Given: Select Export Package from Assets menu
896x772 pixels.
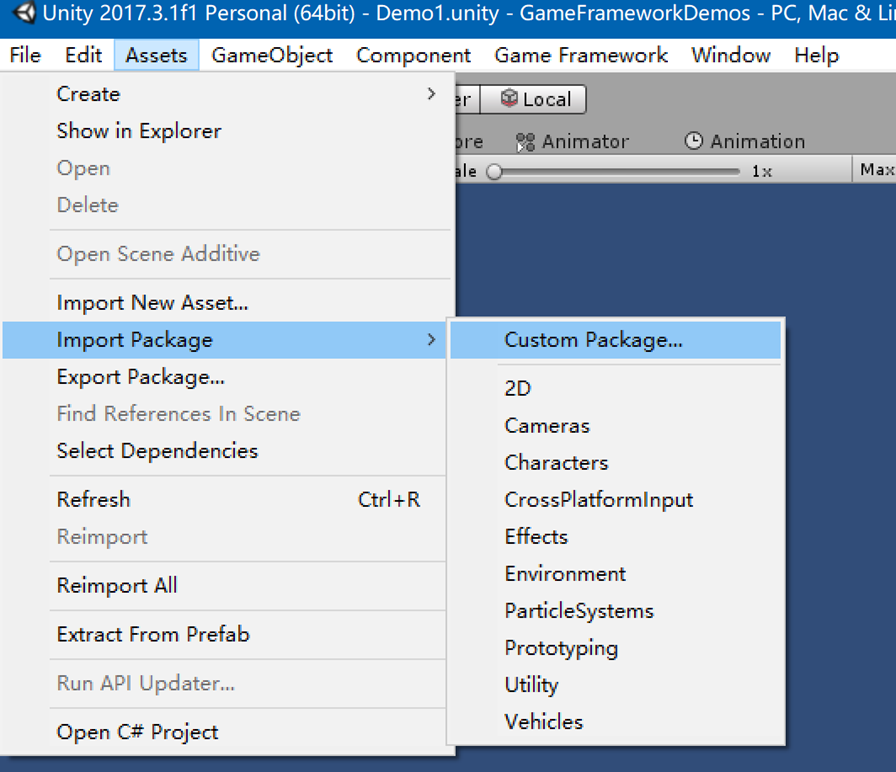Looking at the screenshot, I should (140, 377).
